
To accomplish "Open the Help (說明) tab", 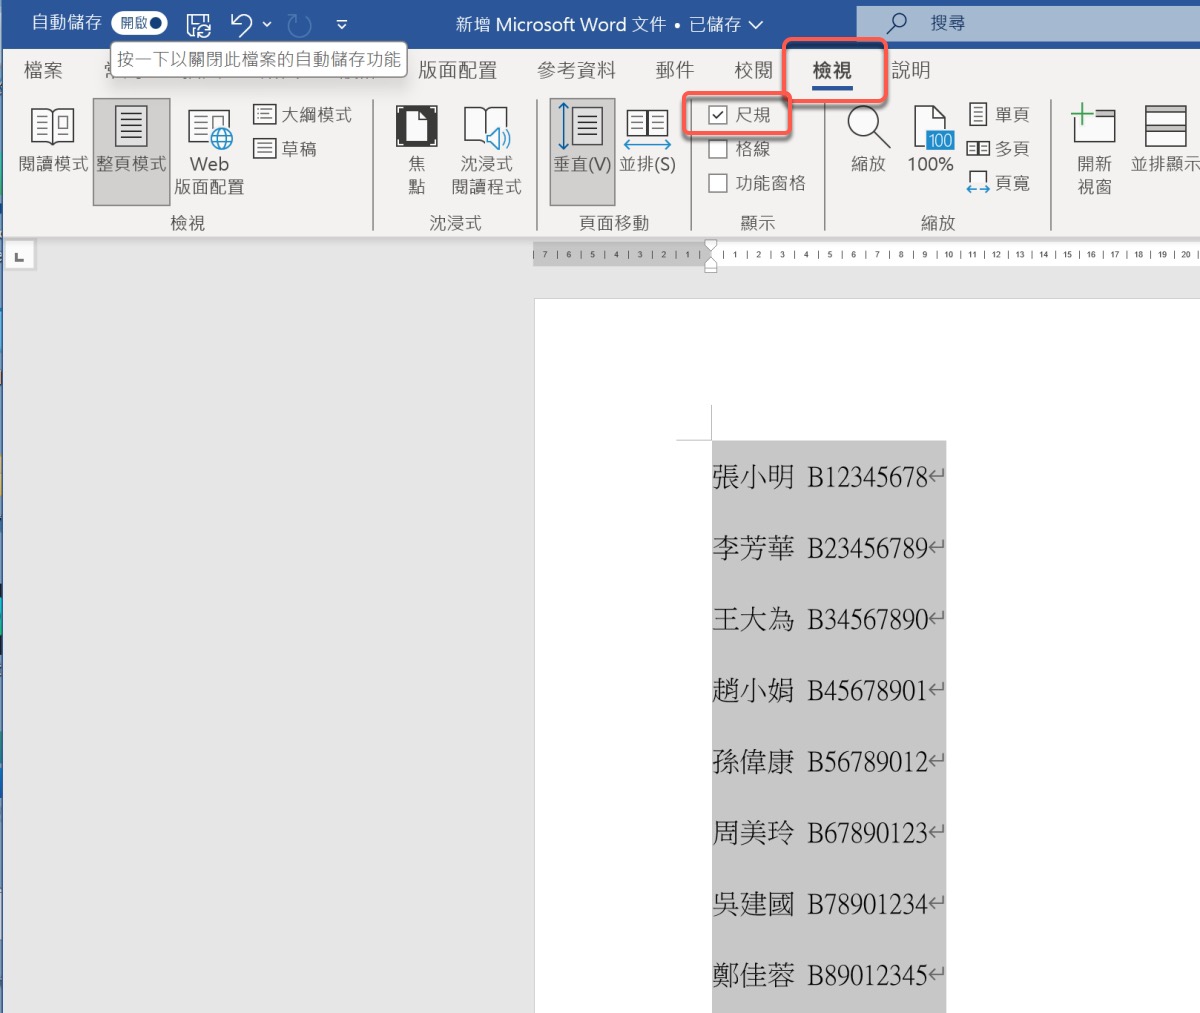I will click(911, 70).
